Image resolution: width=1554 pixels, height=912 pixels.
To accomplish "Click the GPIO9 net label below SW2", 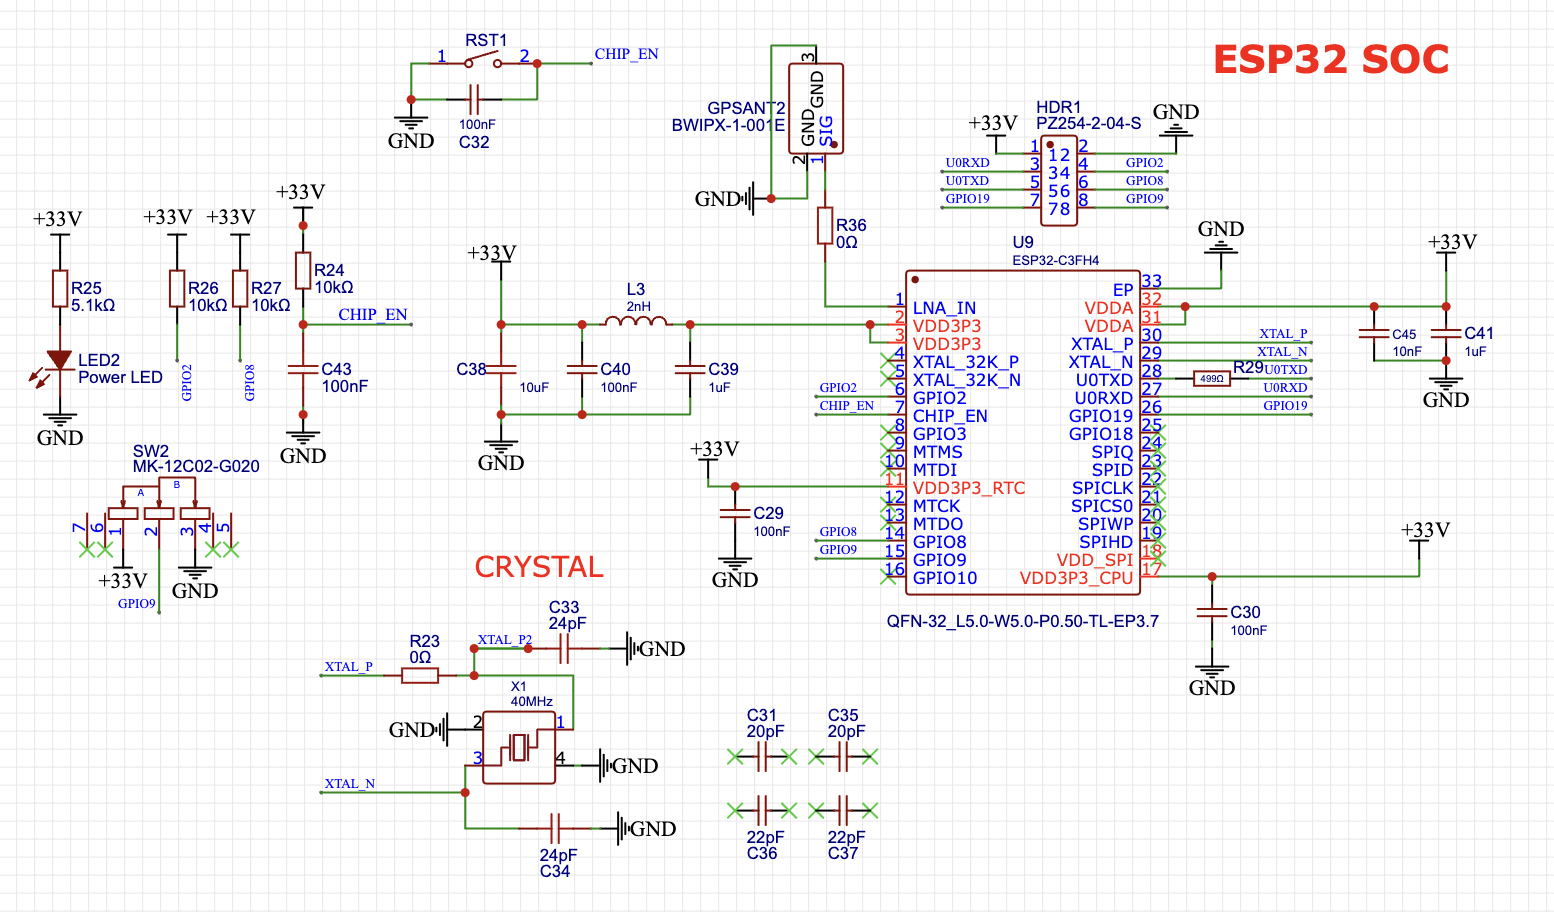I will tap(137, 603).
